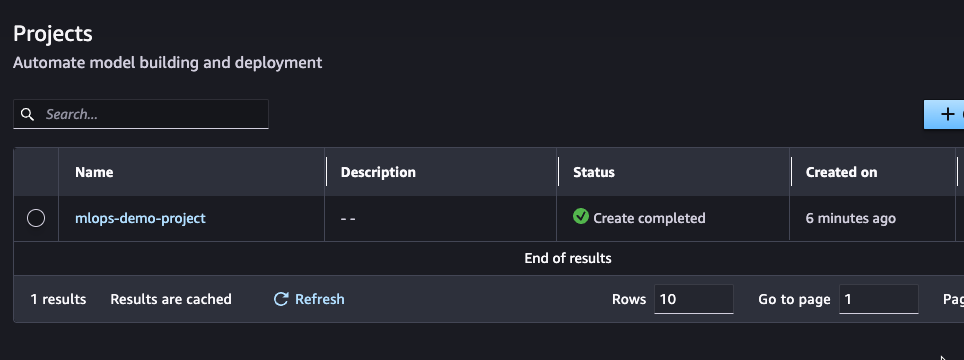964x360 pixels.
Task: Click the green checkmark status icon
Action: tap(580, 216)
